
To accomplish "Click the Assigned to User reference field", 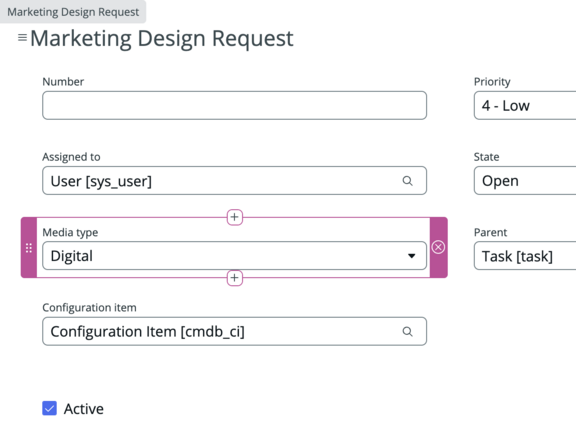I will [234, 181].
